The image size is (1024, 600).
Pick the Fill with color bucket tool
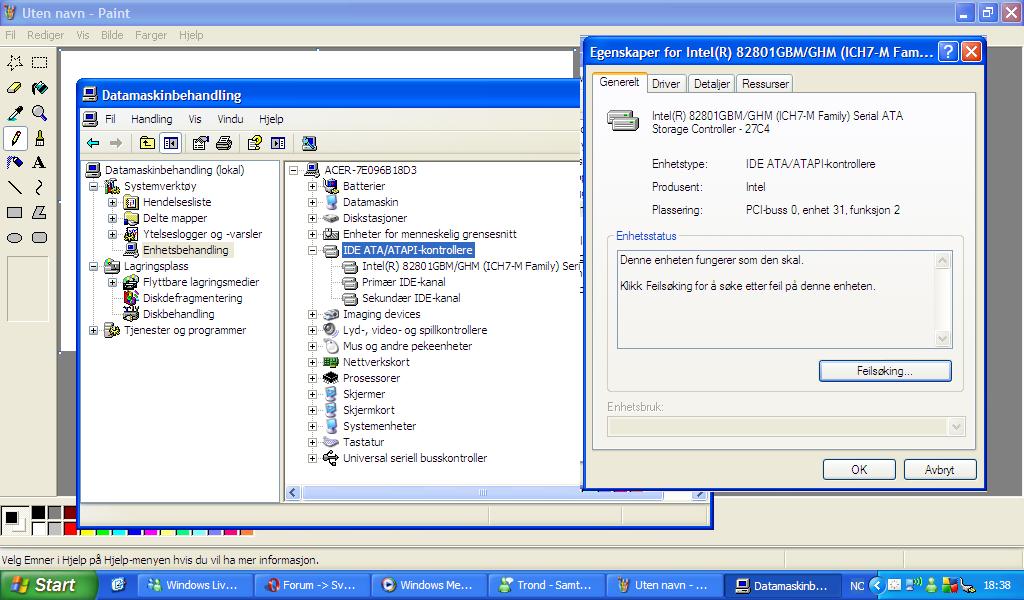point(40,87)
